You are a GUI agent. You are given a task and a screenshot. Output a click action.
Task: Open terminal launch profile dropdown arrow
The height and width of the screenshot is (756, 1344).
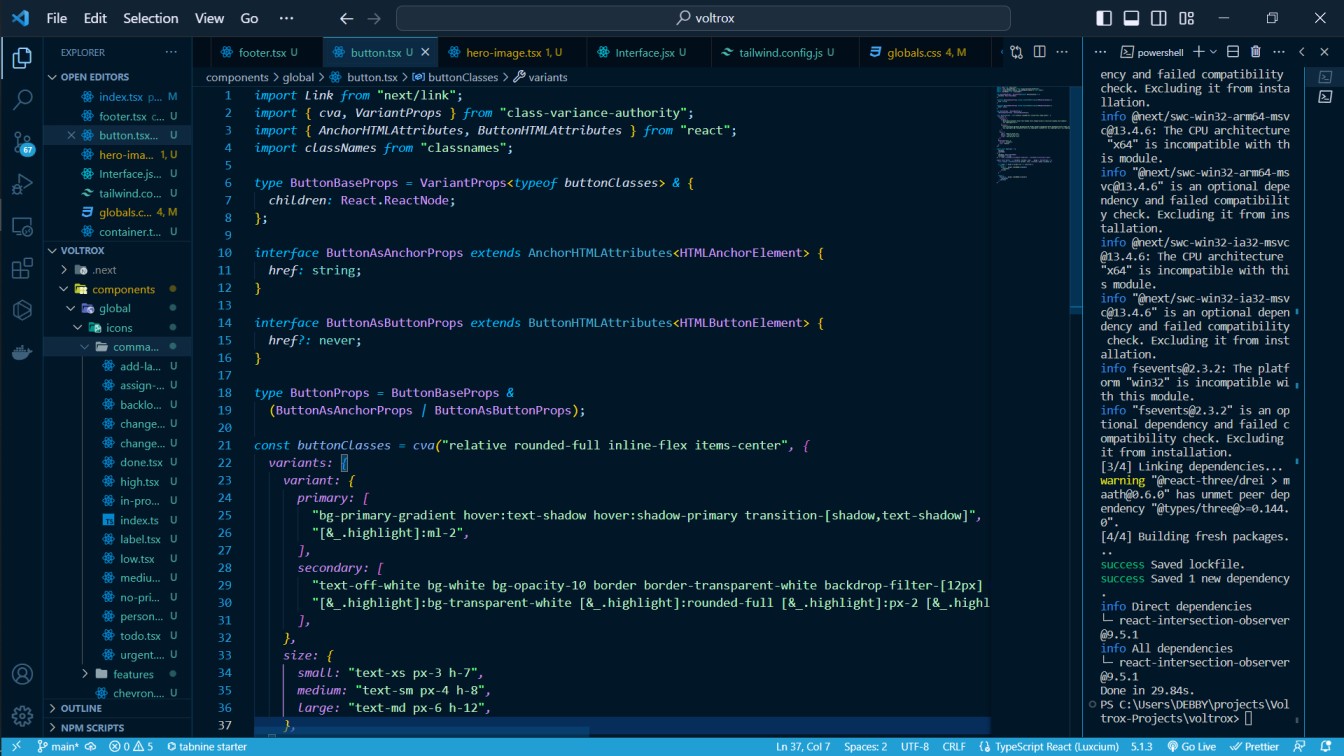coord(1213,52)
